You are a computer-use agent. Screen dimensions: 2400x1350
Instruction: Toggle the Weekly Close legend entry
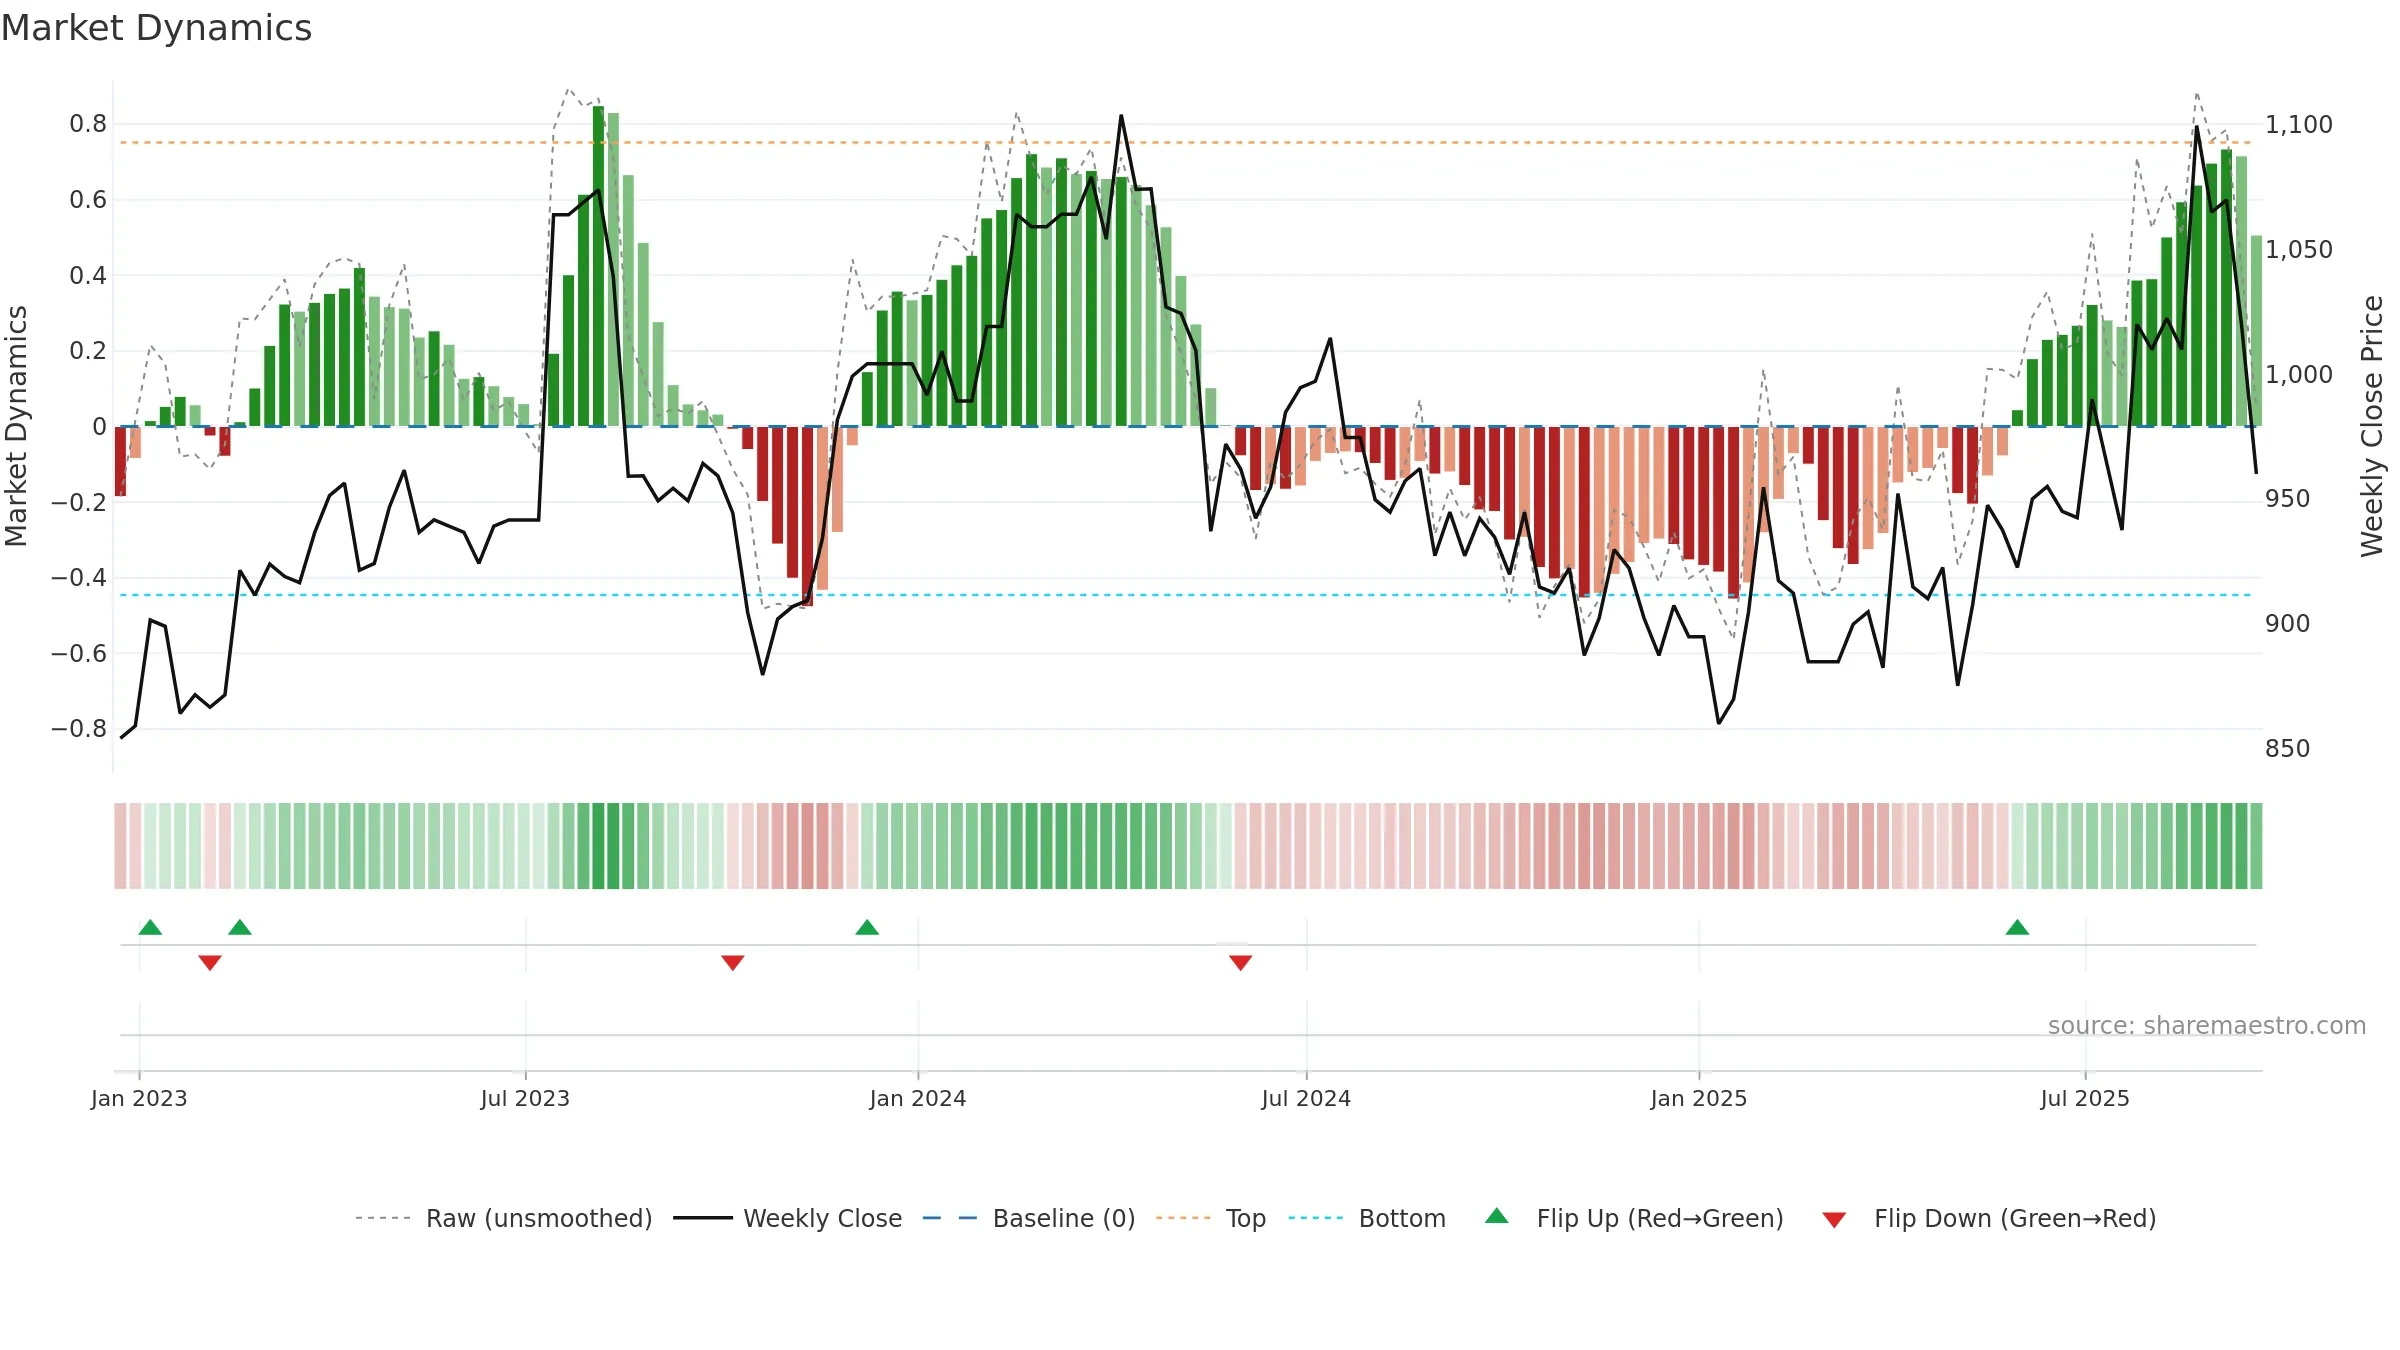coord(787,1218)
